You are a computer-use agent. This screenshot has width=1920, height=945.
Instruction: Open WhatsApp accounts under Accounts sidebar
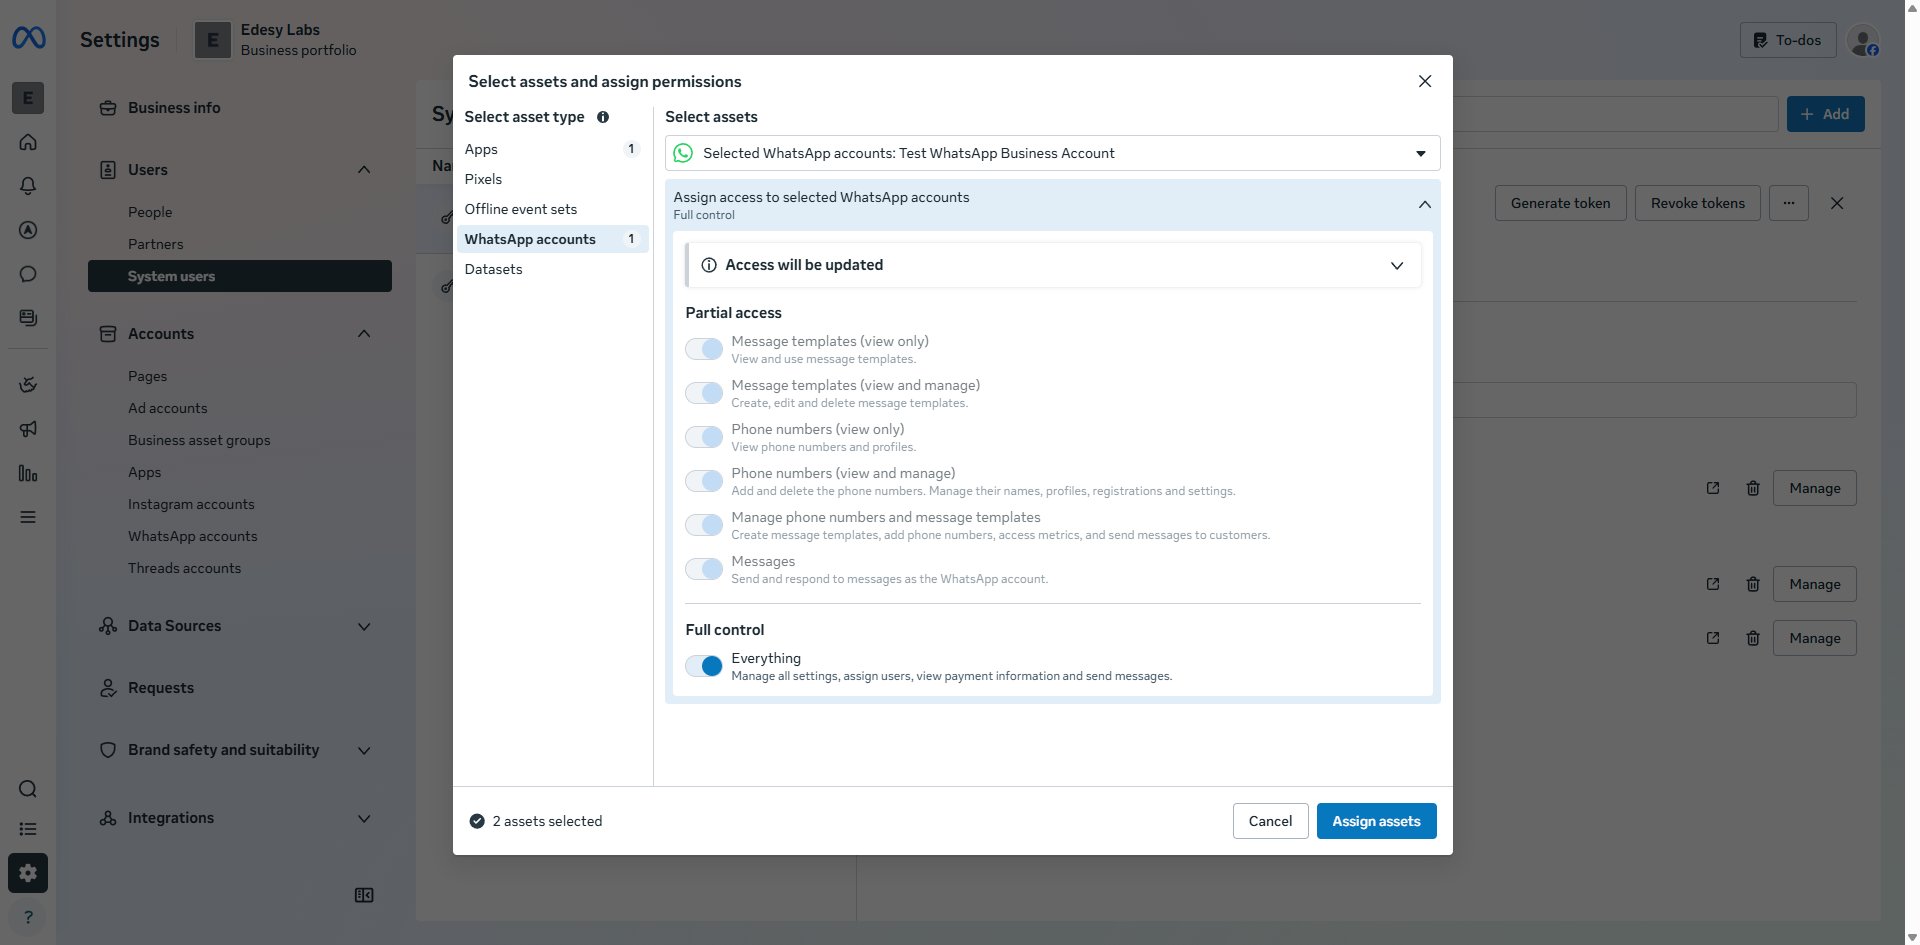pos(193,536)
